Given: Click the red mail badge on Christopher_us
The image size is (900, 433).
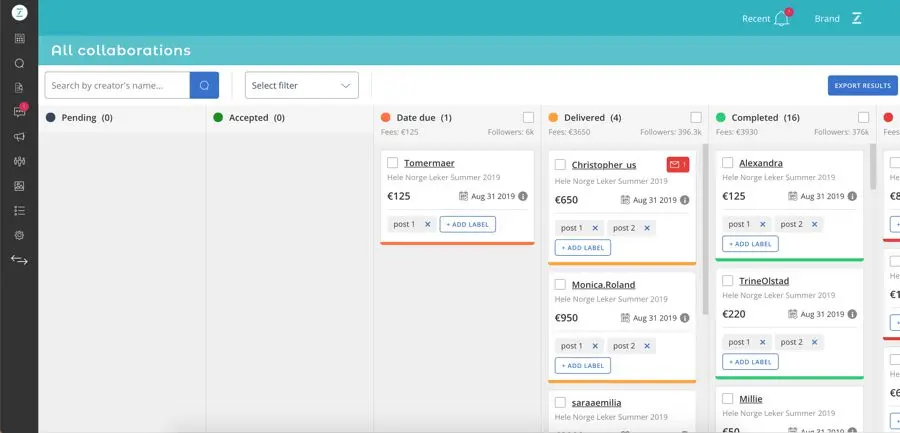Looking at the screenshot, I should 677,164.
